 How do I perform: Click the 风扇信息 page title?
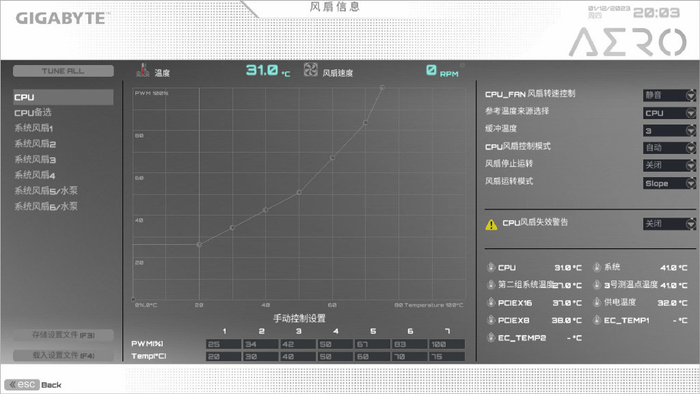(334, 7)
